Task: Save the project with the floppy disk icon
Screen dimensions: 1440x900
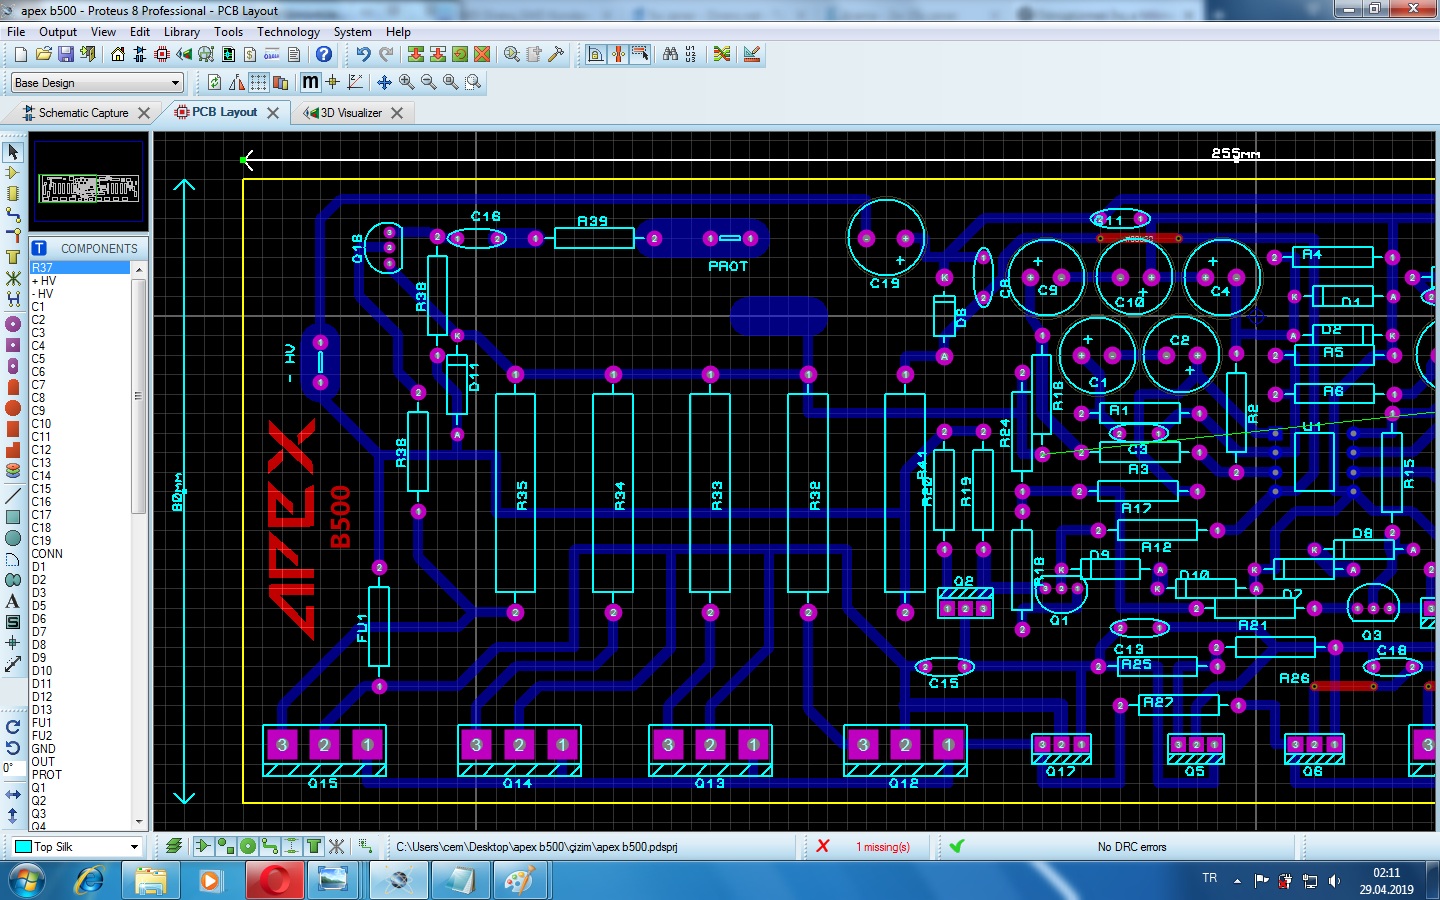Action: [65, 54]
